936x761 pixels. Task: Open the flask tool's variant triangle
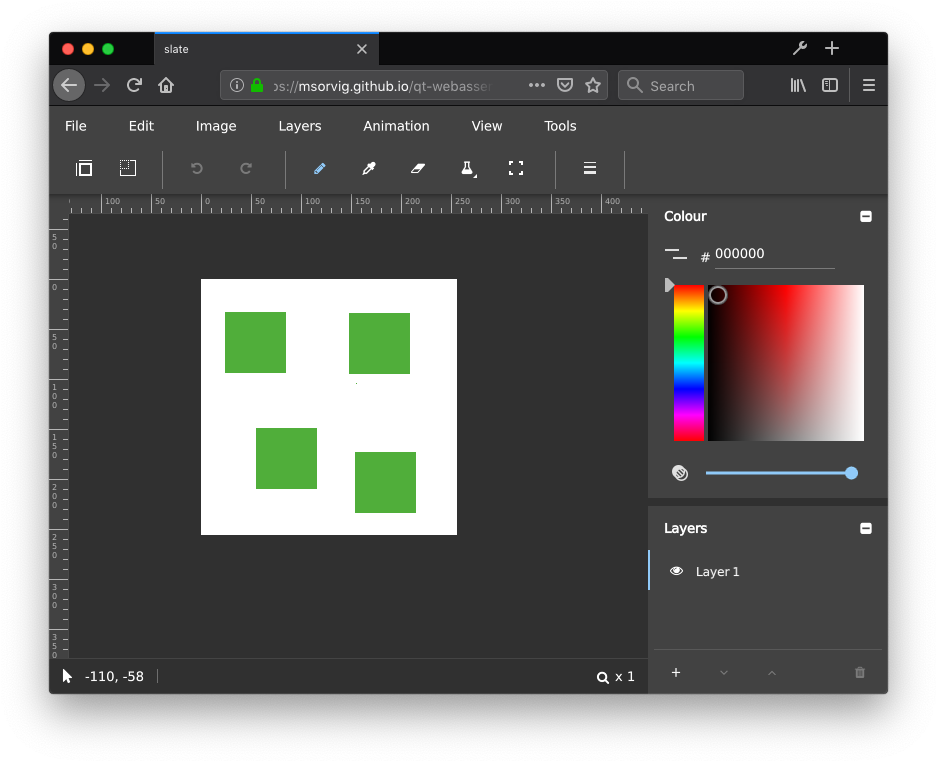pyautogui.click(x=474, y=177)
